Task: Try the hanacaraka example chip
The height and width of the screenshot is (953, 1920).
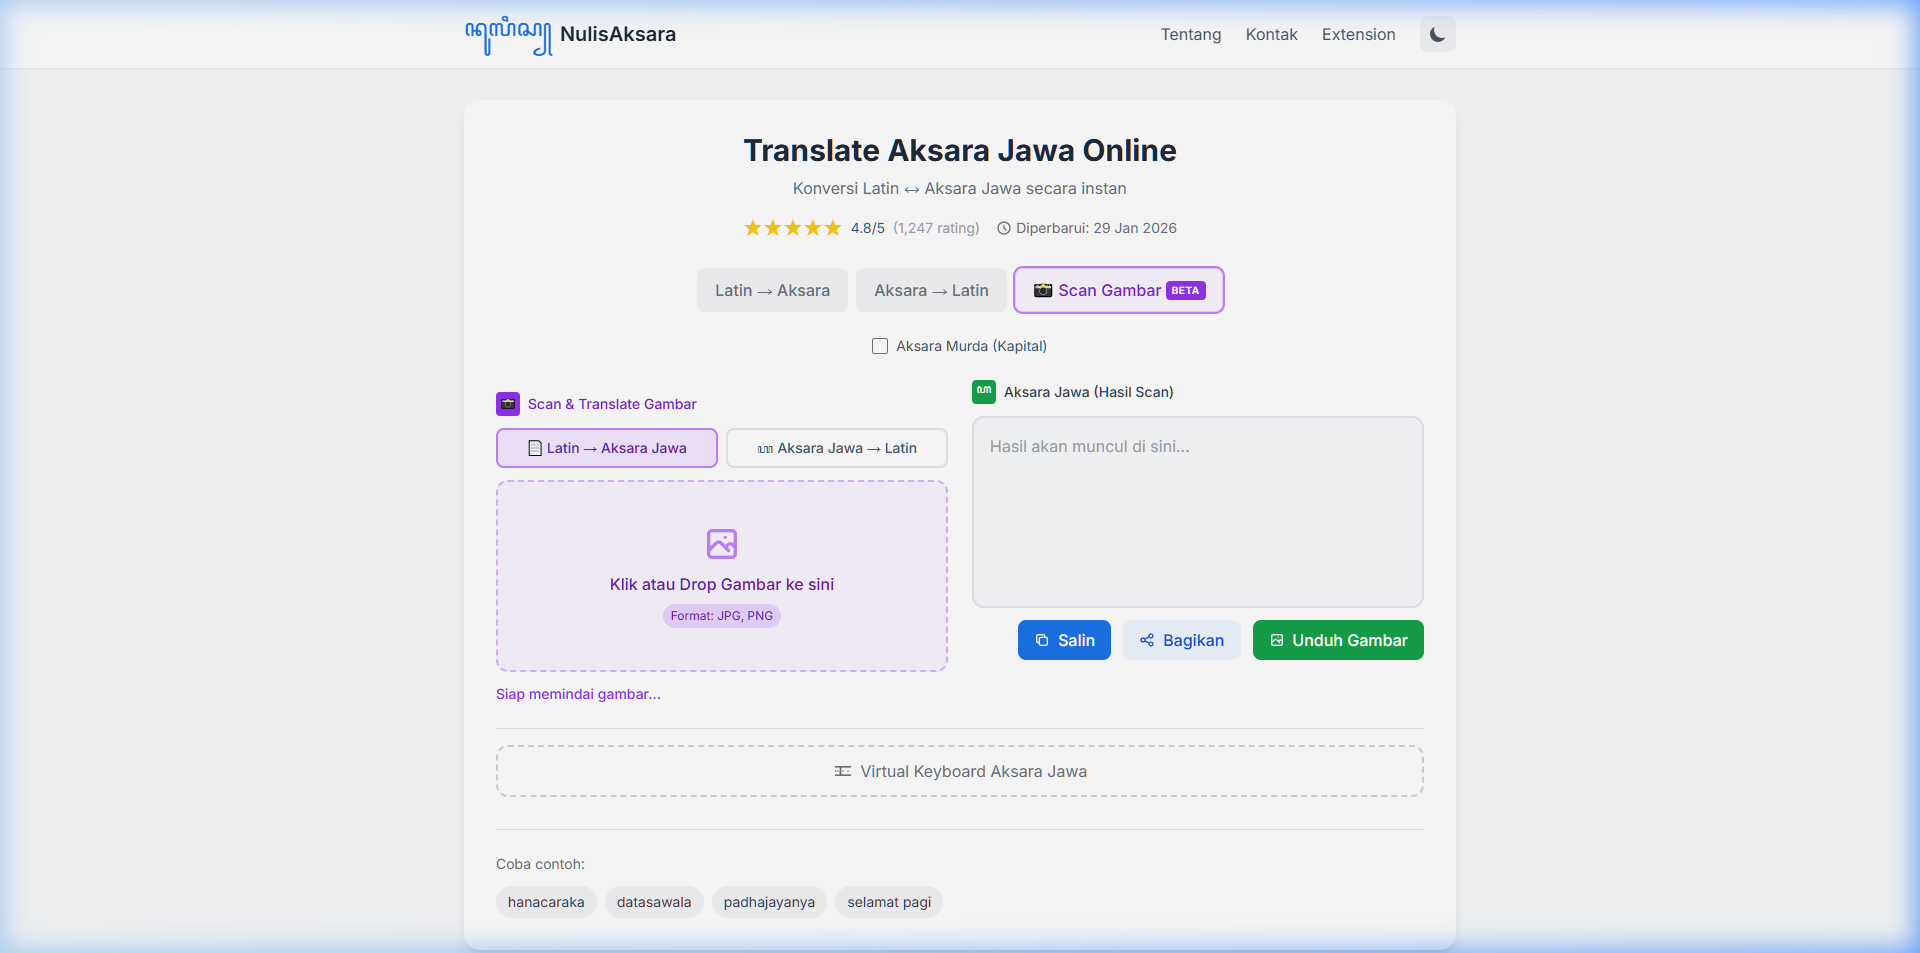Action: point(545,901)
